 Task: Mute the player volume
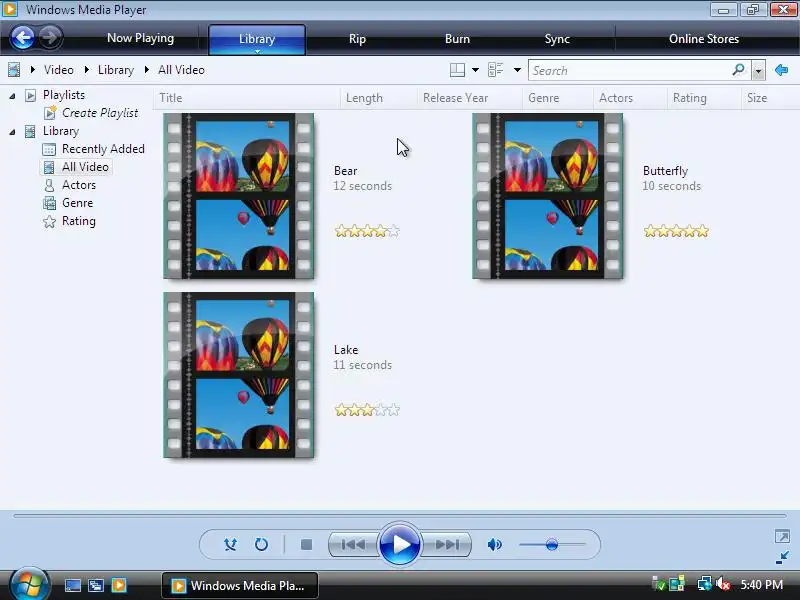[494, 545]
